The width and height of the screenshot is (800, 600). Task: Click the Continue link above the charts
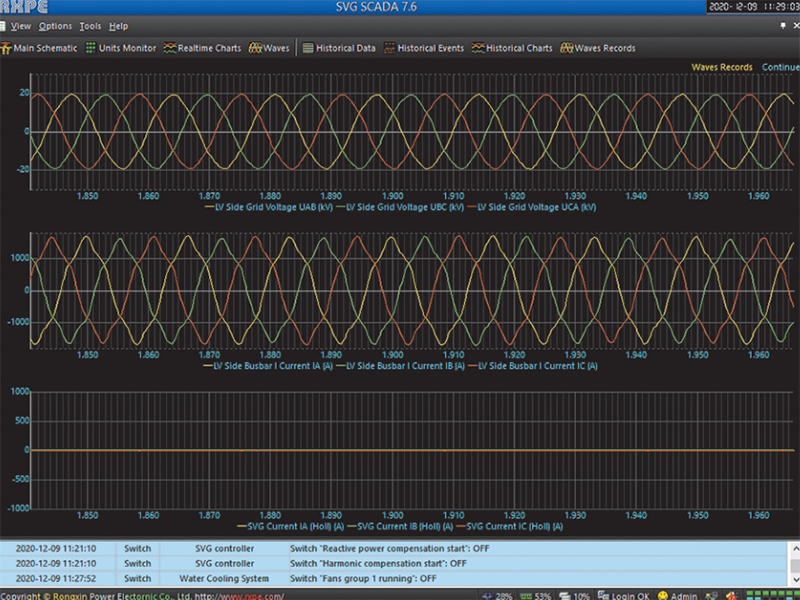(780, 67)
